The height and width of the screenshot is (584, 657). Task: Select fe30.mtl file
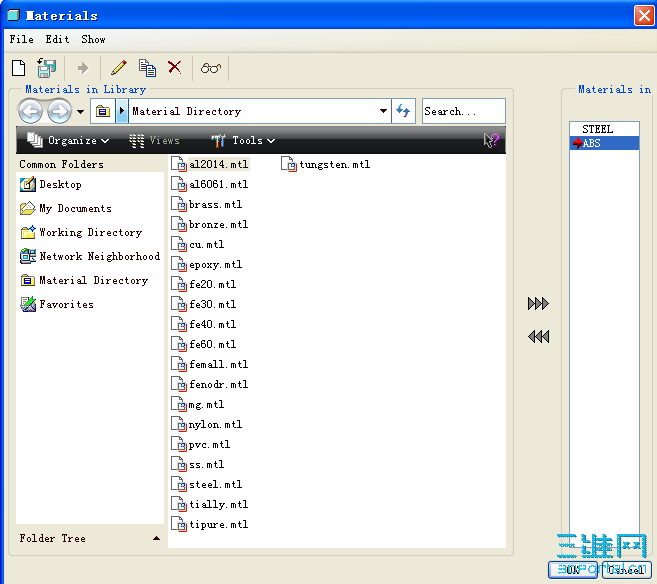click(x=204, y=304)
